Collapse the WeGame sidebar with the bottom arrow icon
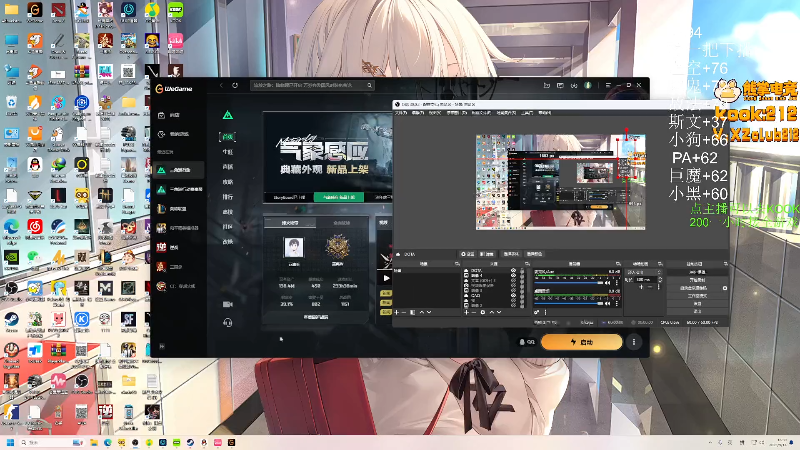This screenshot has height=450, width=800. (162, 346)
